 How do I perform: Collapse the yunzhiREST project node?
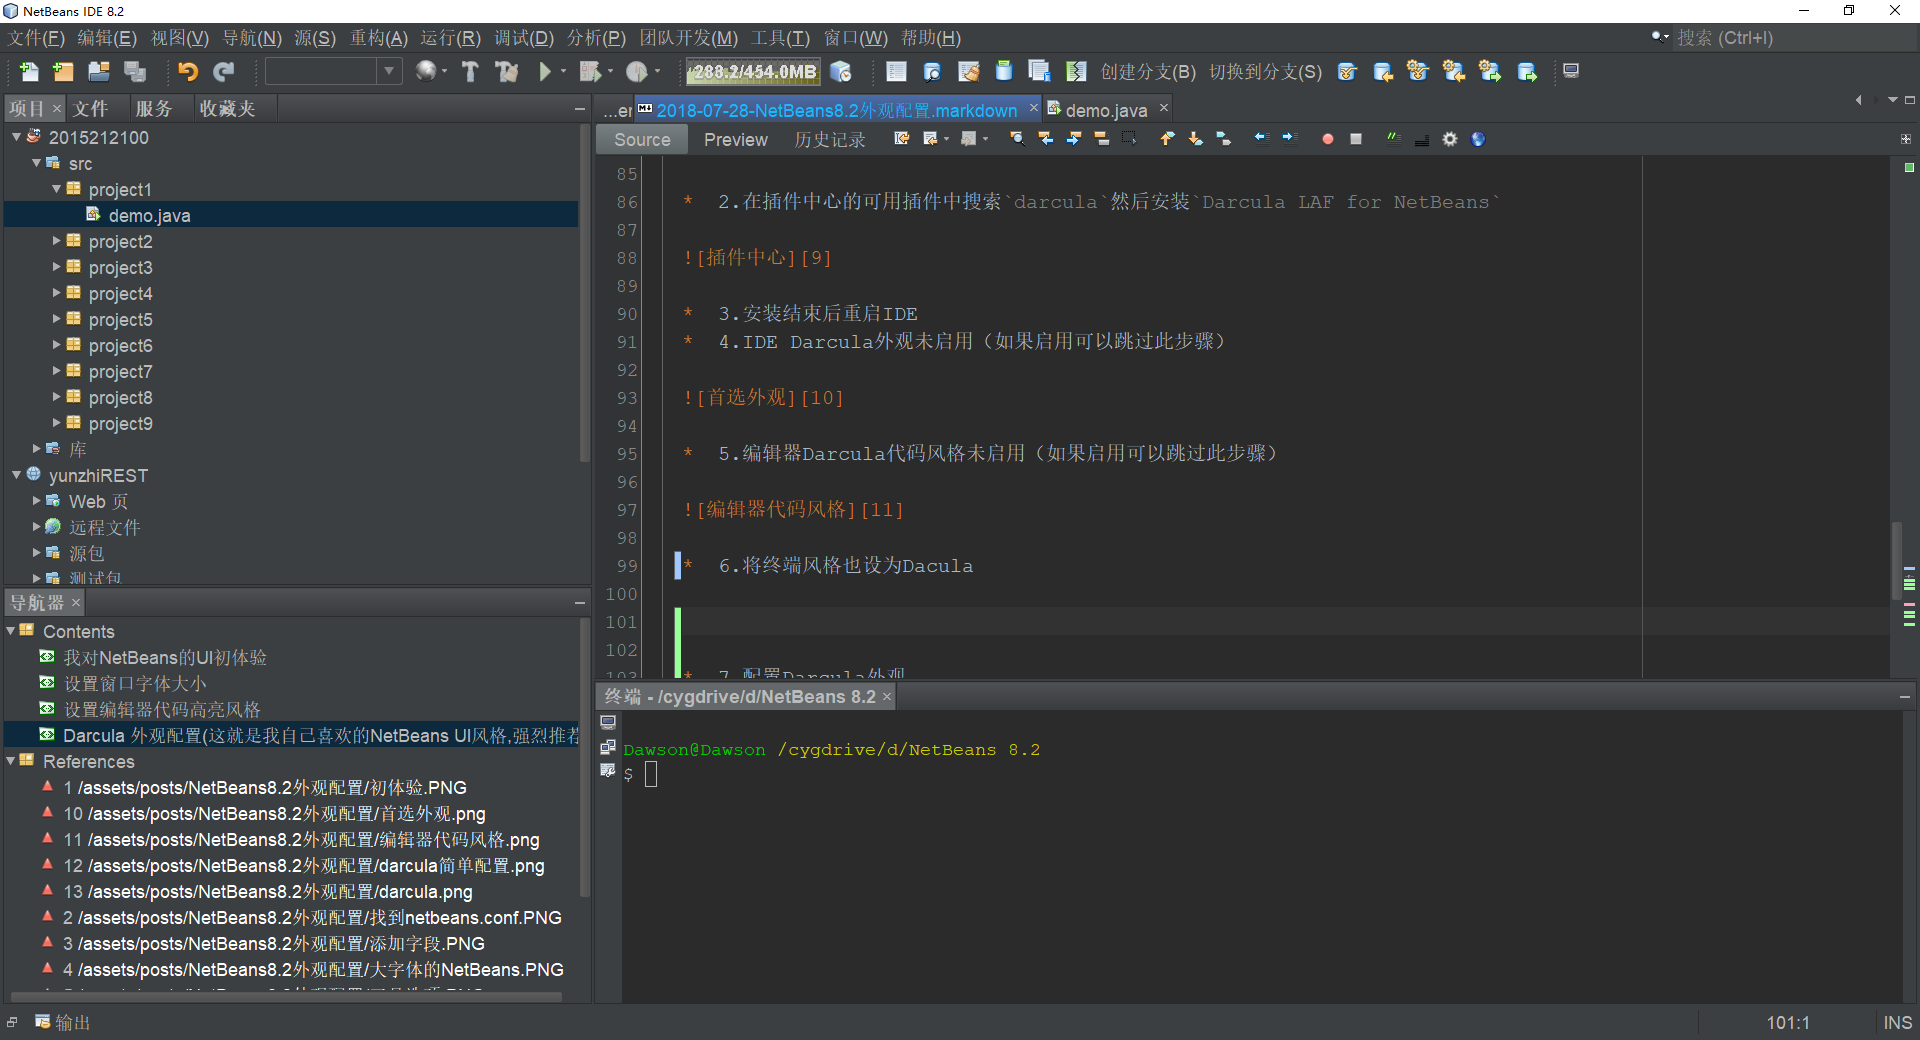click(x=17, y=475)
